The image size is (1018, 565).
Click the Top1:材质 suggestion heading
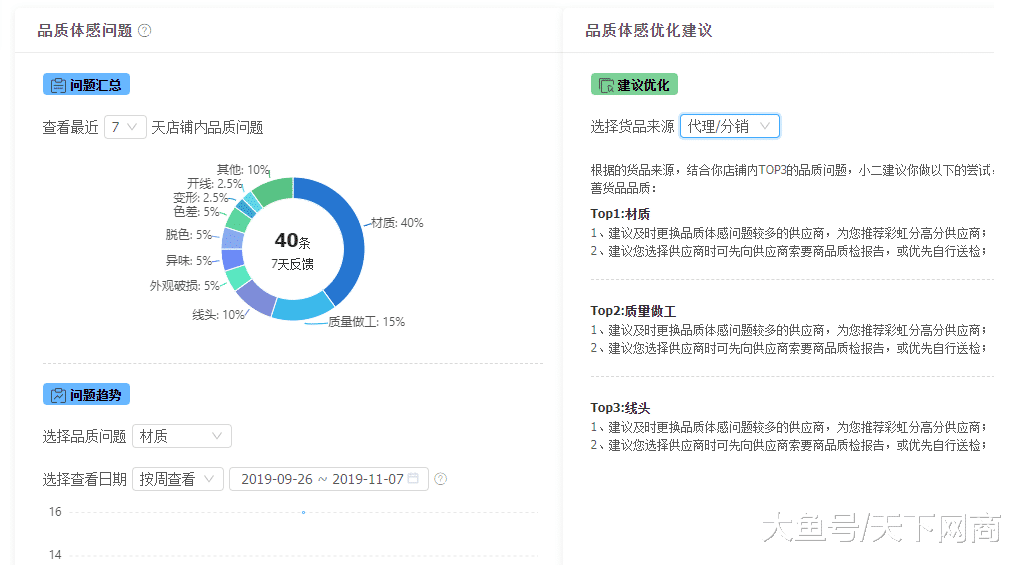(x=620, y=214)
